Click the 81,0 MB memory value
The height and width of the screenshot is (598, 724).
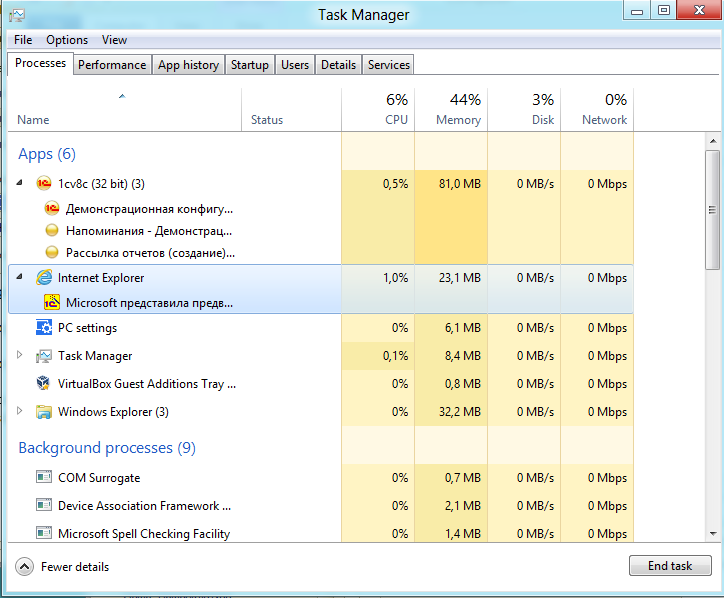click(x=459, y=184)
